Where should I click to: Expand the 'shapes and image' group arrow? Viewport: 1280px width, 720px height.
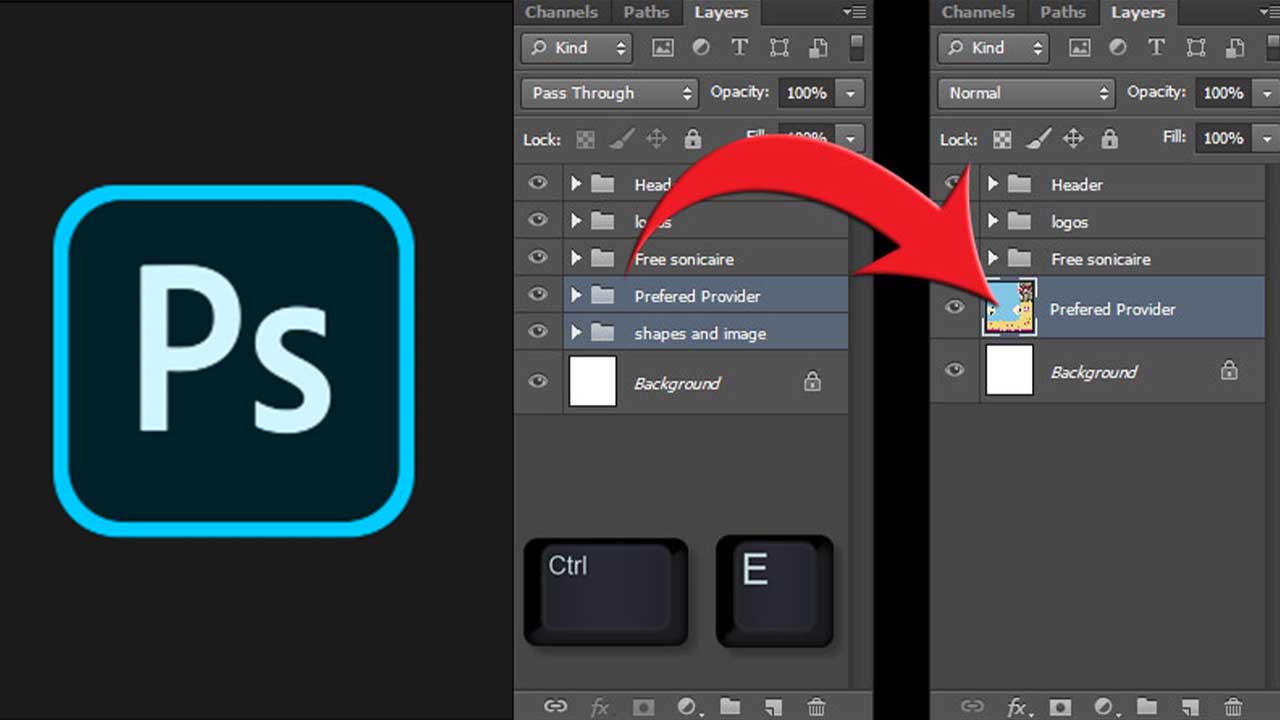pos(576,332)
